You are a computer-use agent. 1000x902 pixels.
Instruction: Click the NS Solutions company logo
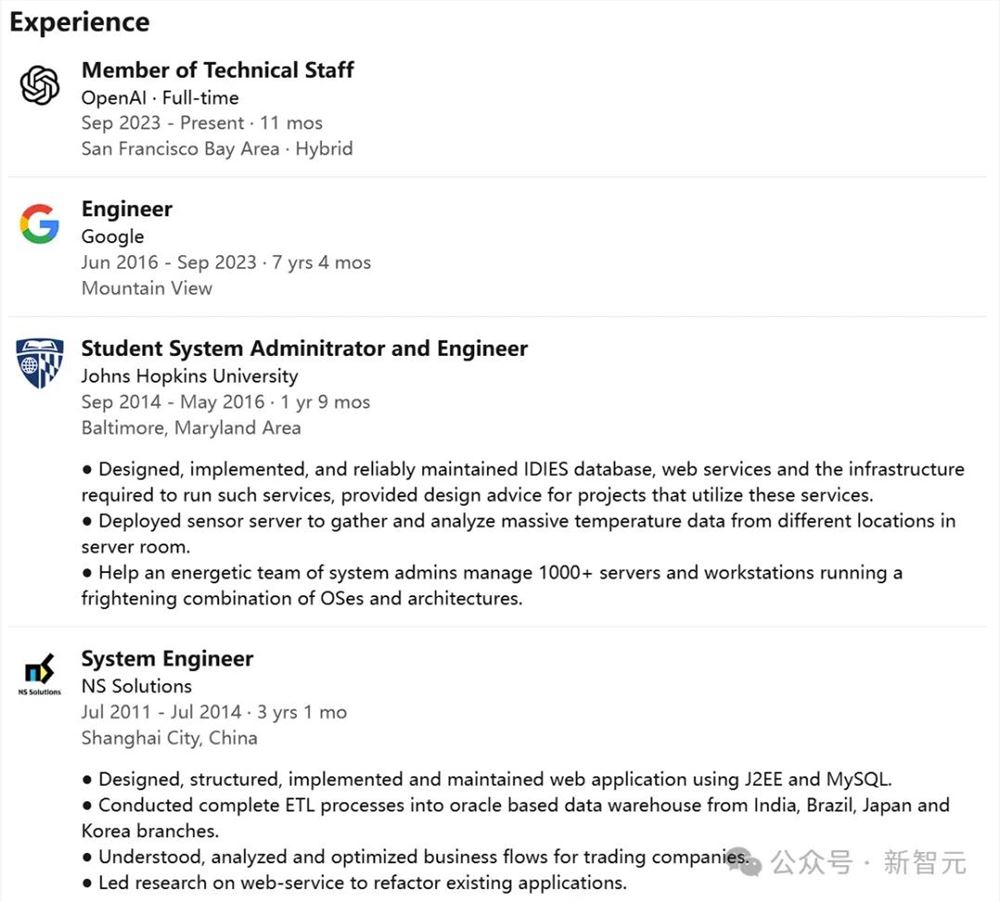[x=40, y=673]
